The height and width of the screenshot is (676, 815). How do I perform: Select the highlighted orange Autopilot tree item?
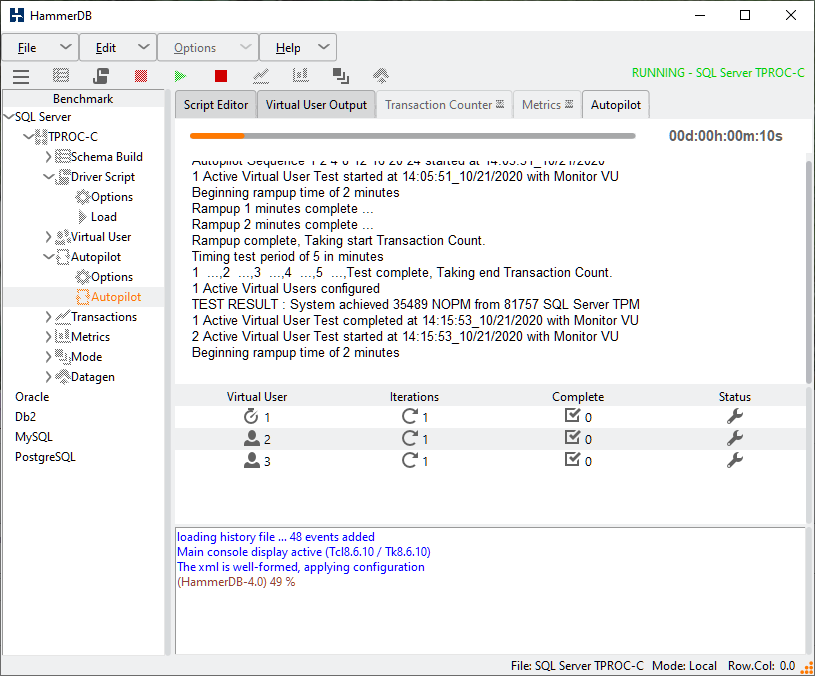pos(116,297)
